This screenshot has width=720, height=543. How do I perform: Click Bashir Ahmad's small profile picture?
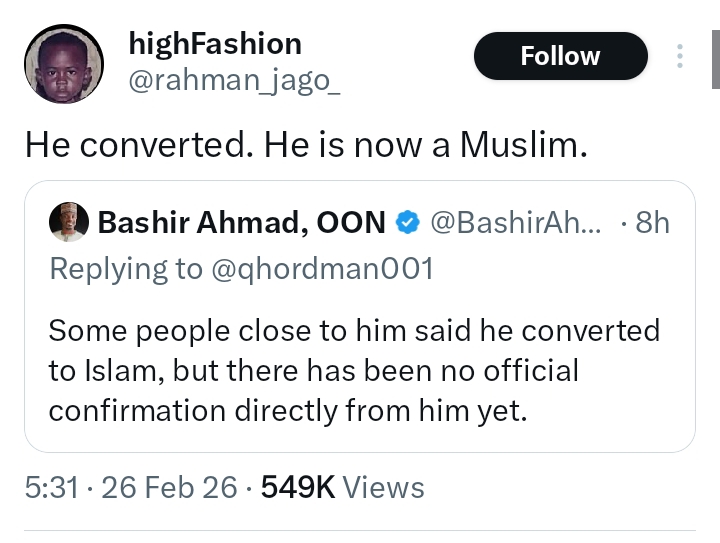[x=68, y=223]
